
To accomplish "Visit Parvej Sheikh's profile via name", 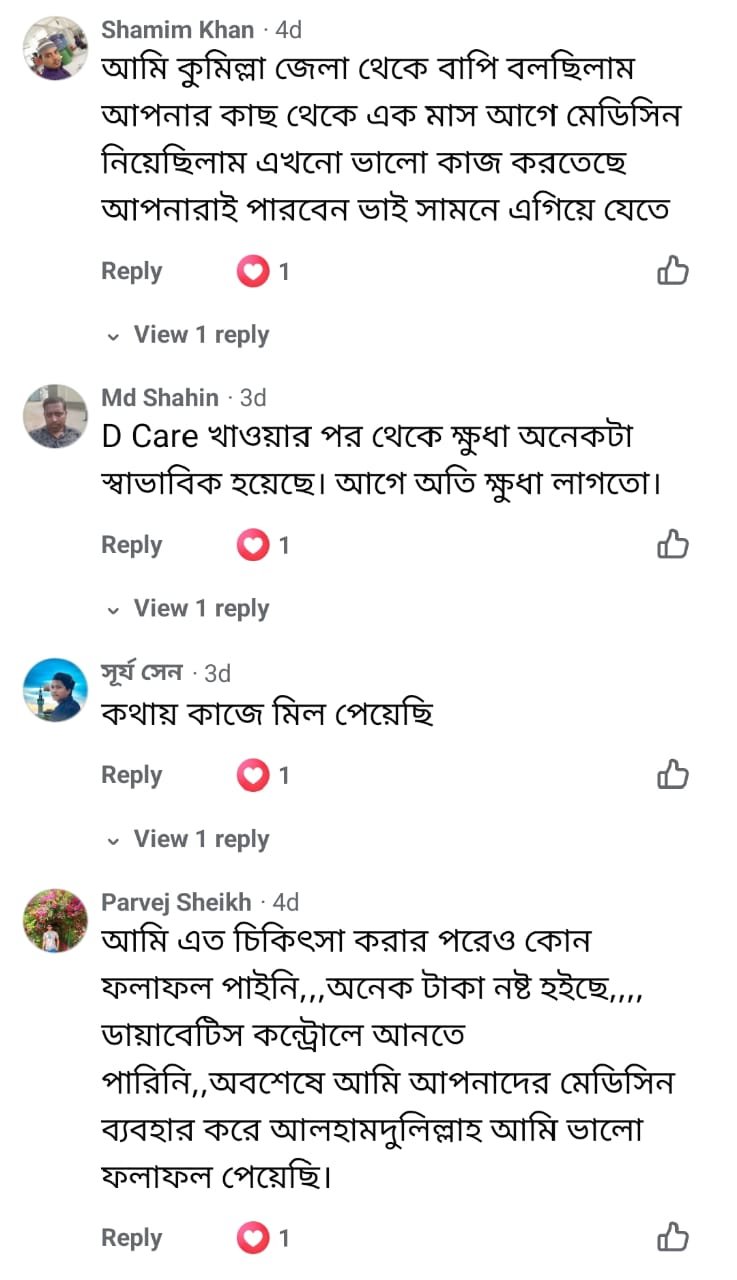I will coord(176,902).
